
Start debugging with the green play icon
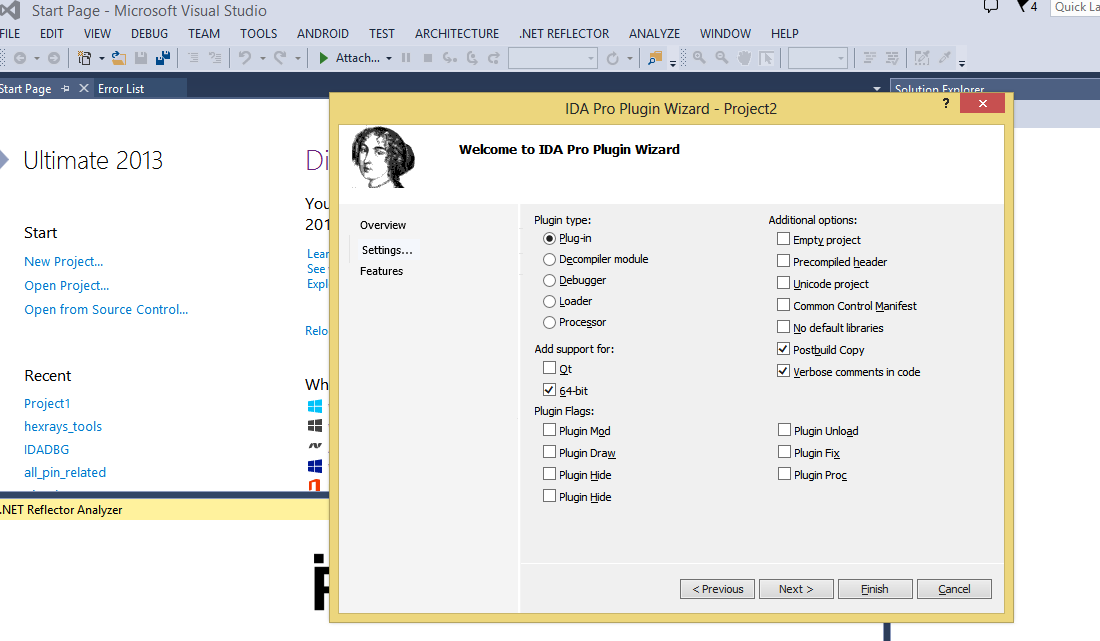[x=323, y=58]
